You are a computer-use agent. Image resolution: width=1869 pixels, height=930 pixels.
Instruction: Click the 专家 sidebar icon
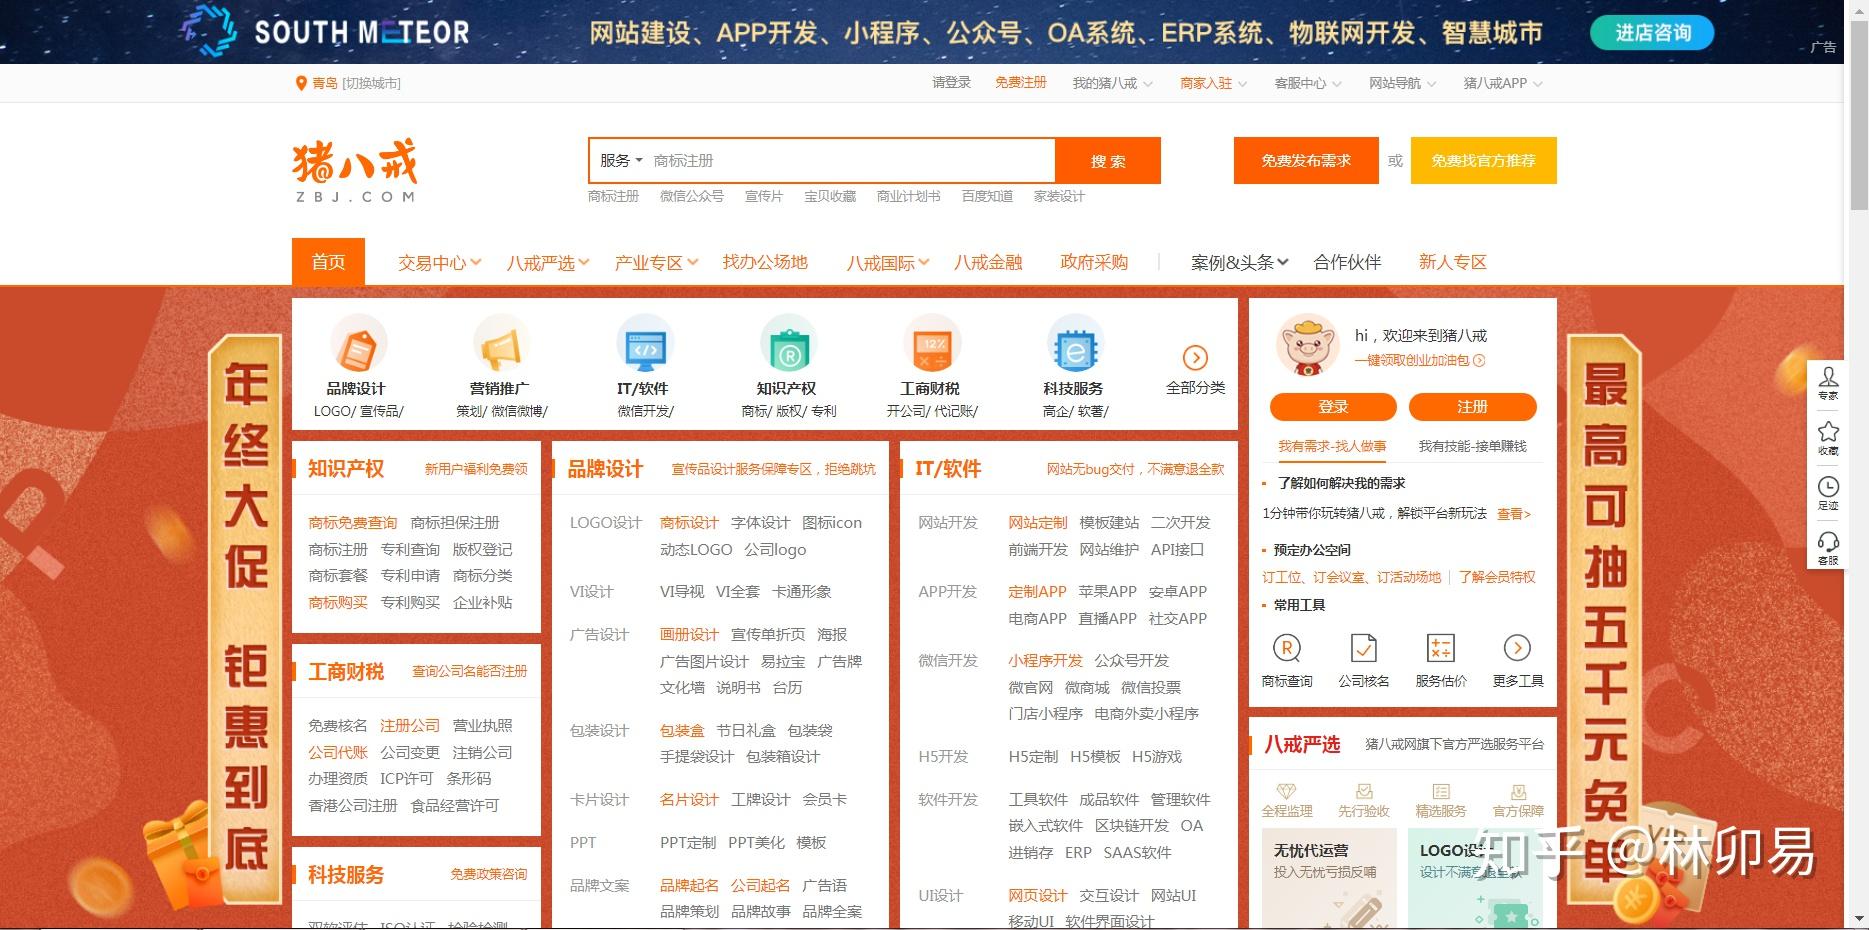pyautogui.click(x=1828, y=378)
